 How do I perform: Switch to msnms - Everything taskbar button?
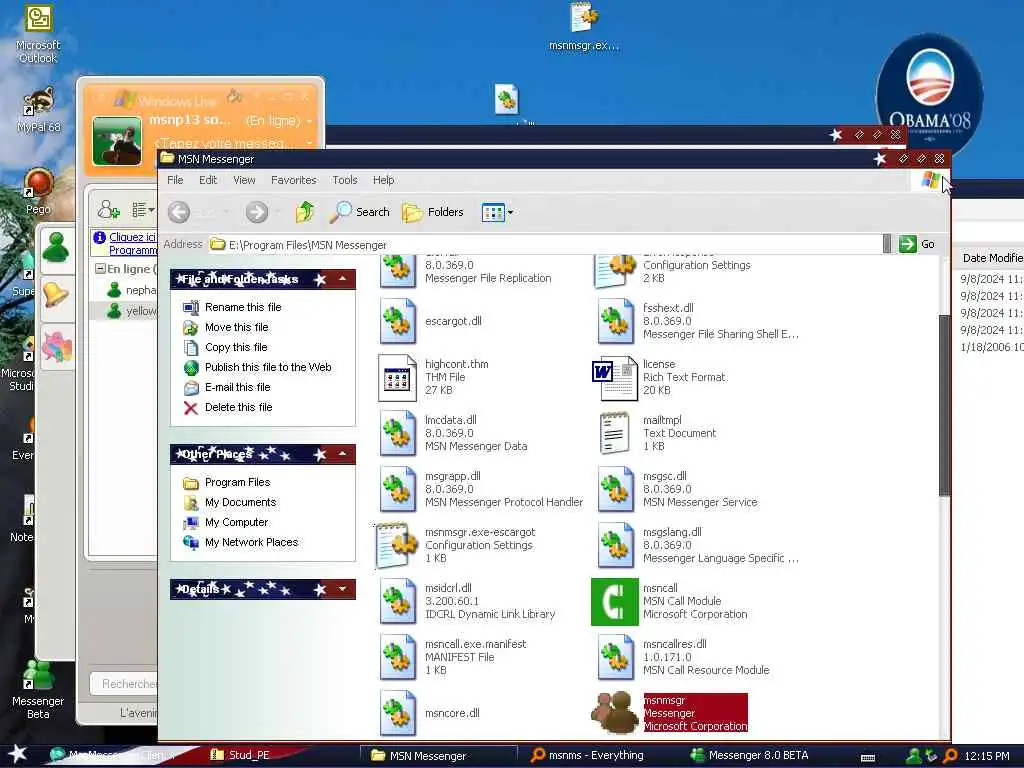[587, 755]
